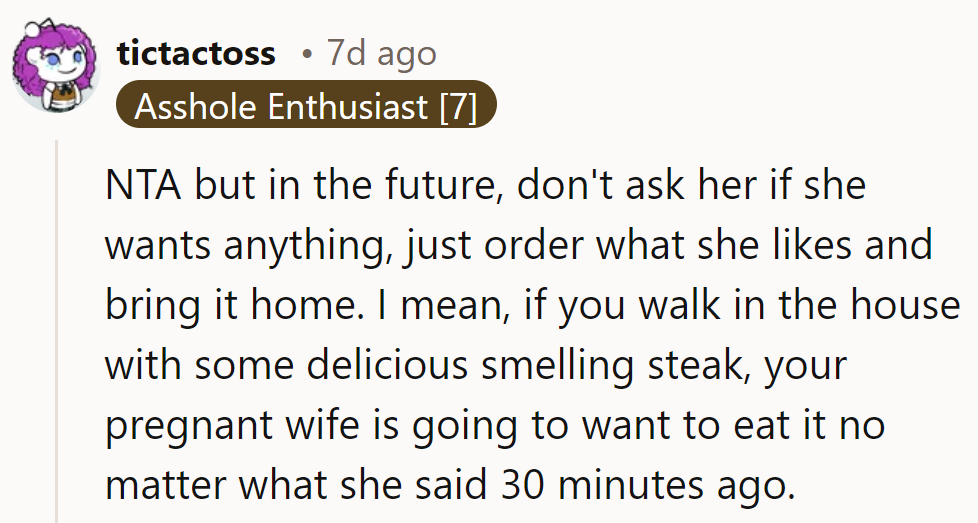Viewport: 978px width, 523px height.
Task: Click the "Asshole Enthusiast [7]" flair badge
Action: 305,105
